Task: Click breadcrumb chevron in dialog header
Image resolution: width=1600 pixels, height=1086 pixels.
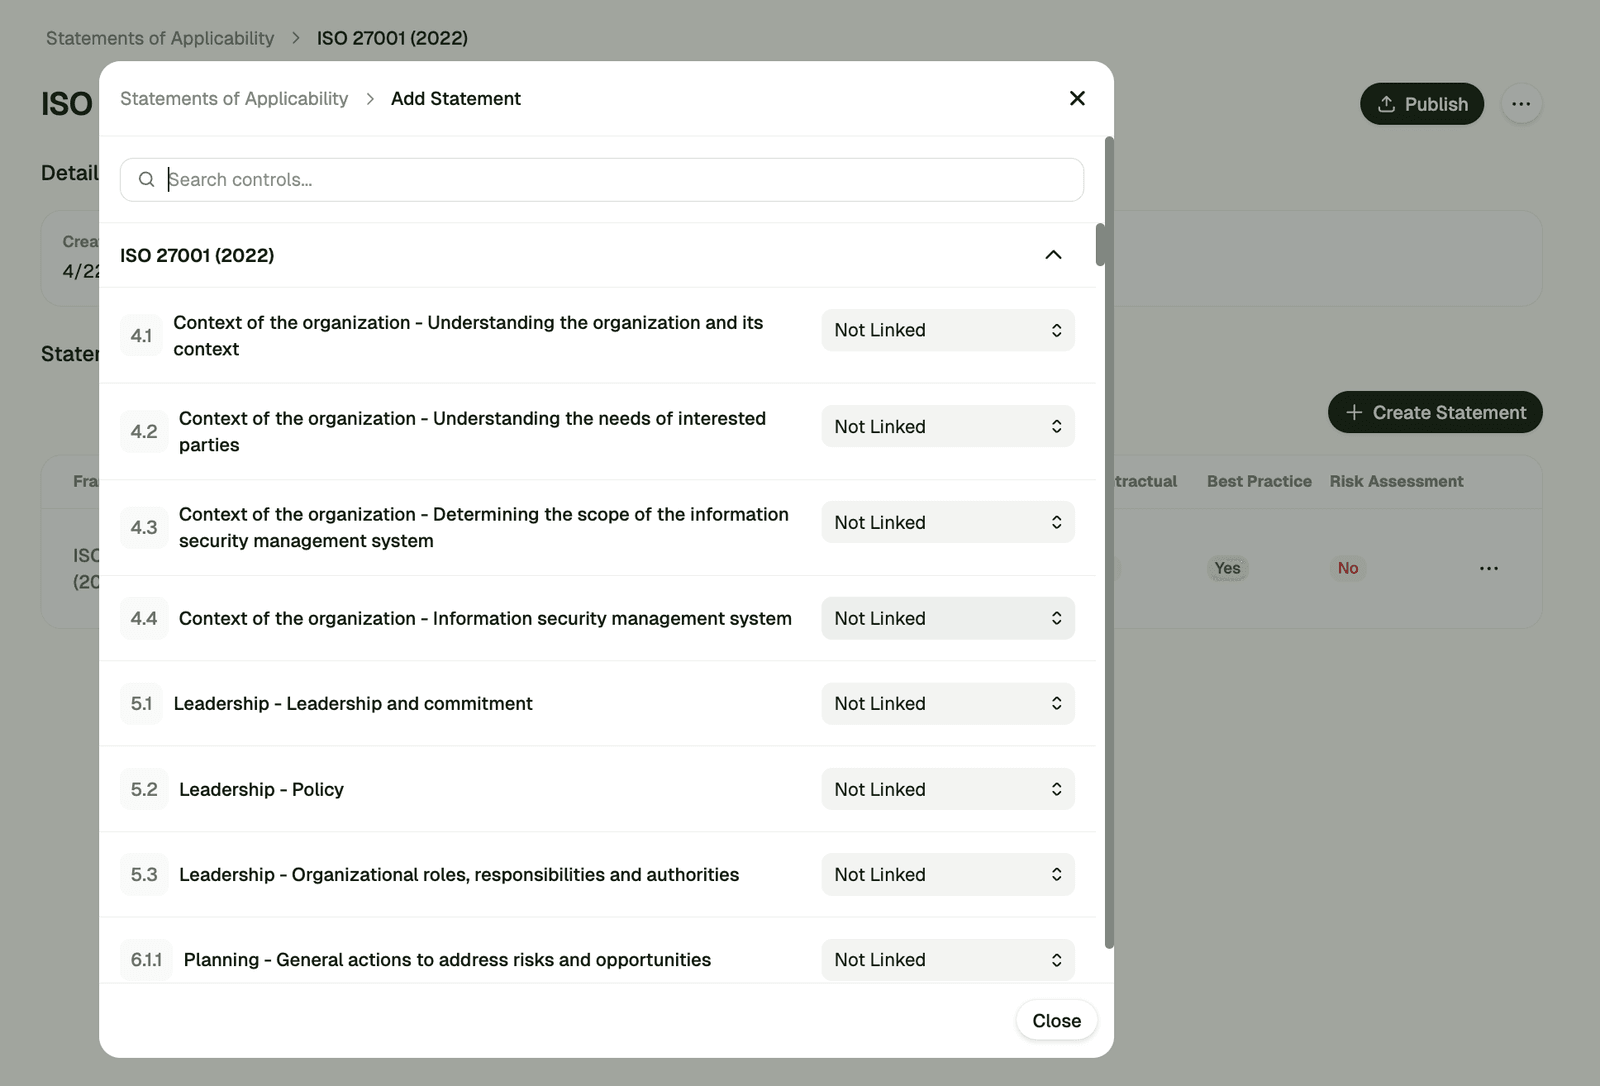Action: click(x=370, y=98)
